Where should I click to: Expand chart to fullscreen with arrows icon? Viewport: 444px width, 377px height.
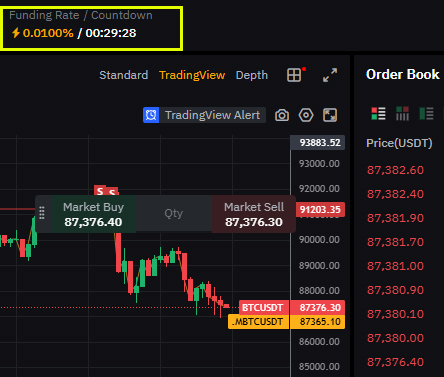tap(330, 75)
